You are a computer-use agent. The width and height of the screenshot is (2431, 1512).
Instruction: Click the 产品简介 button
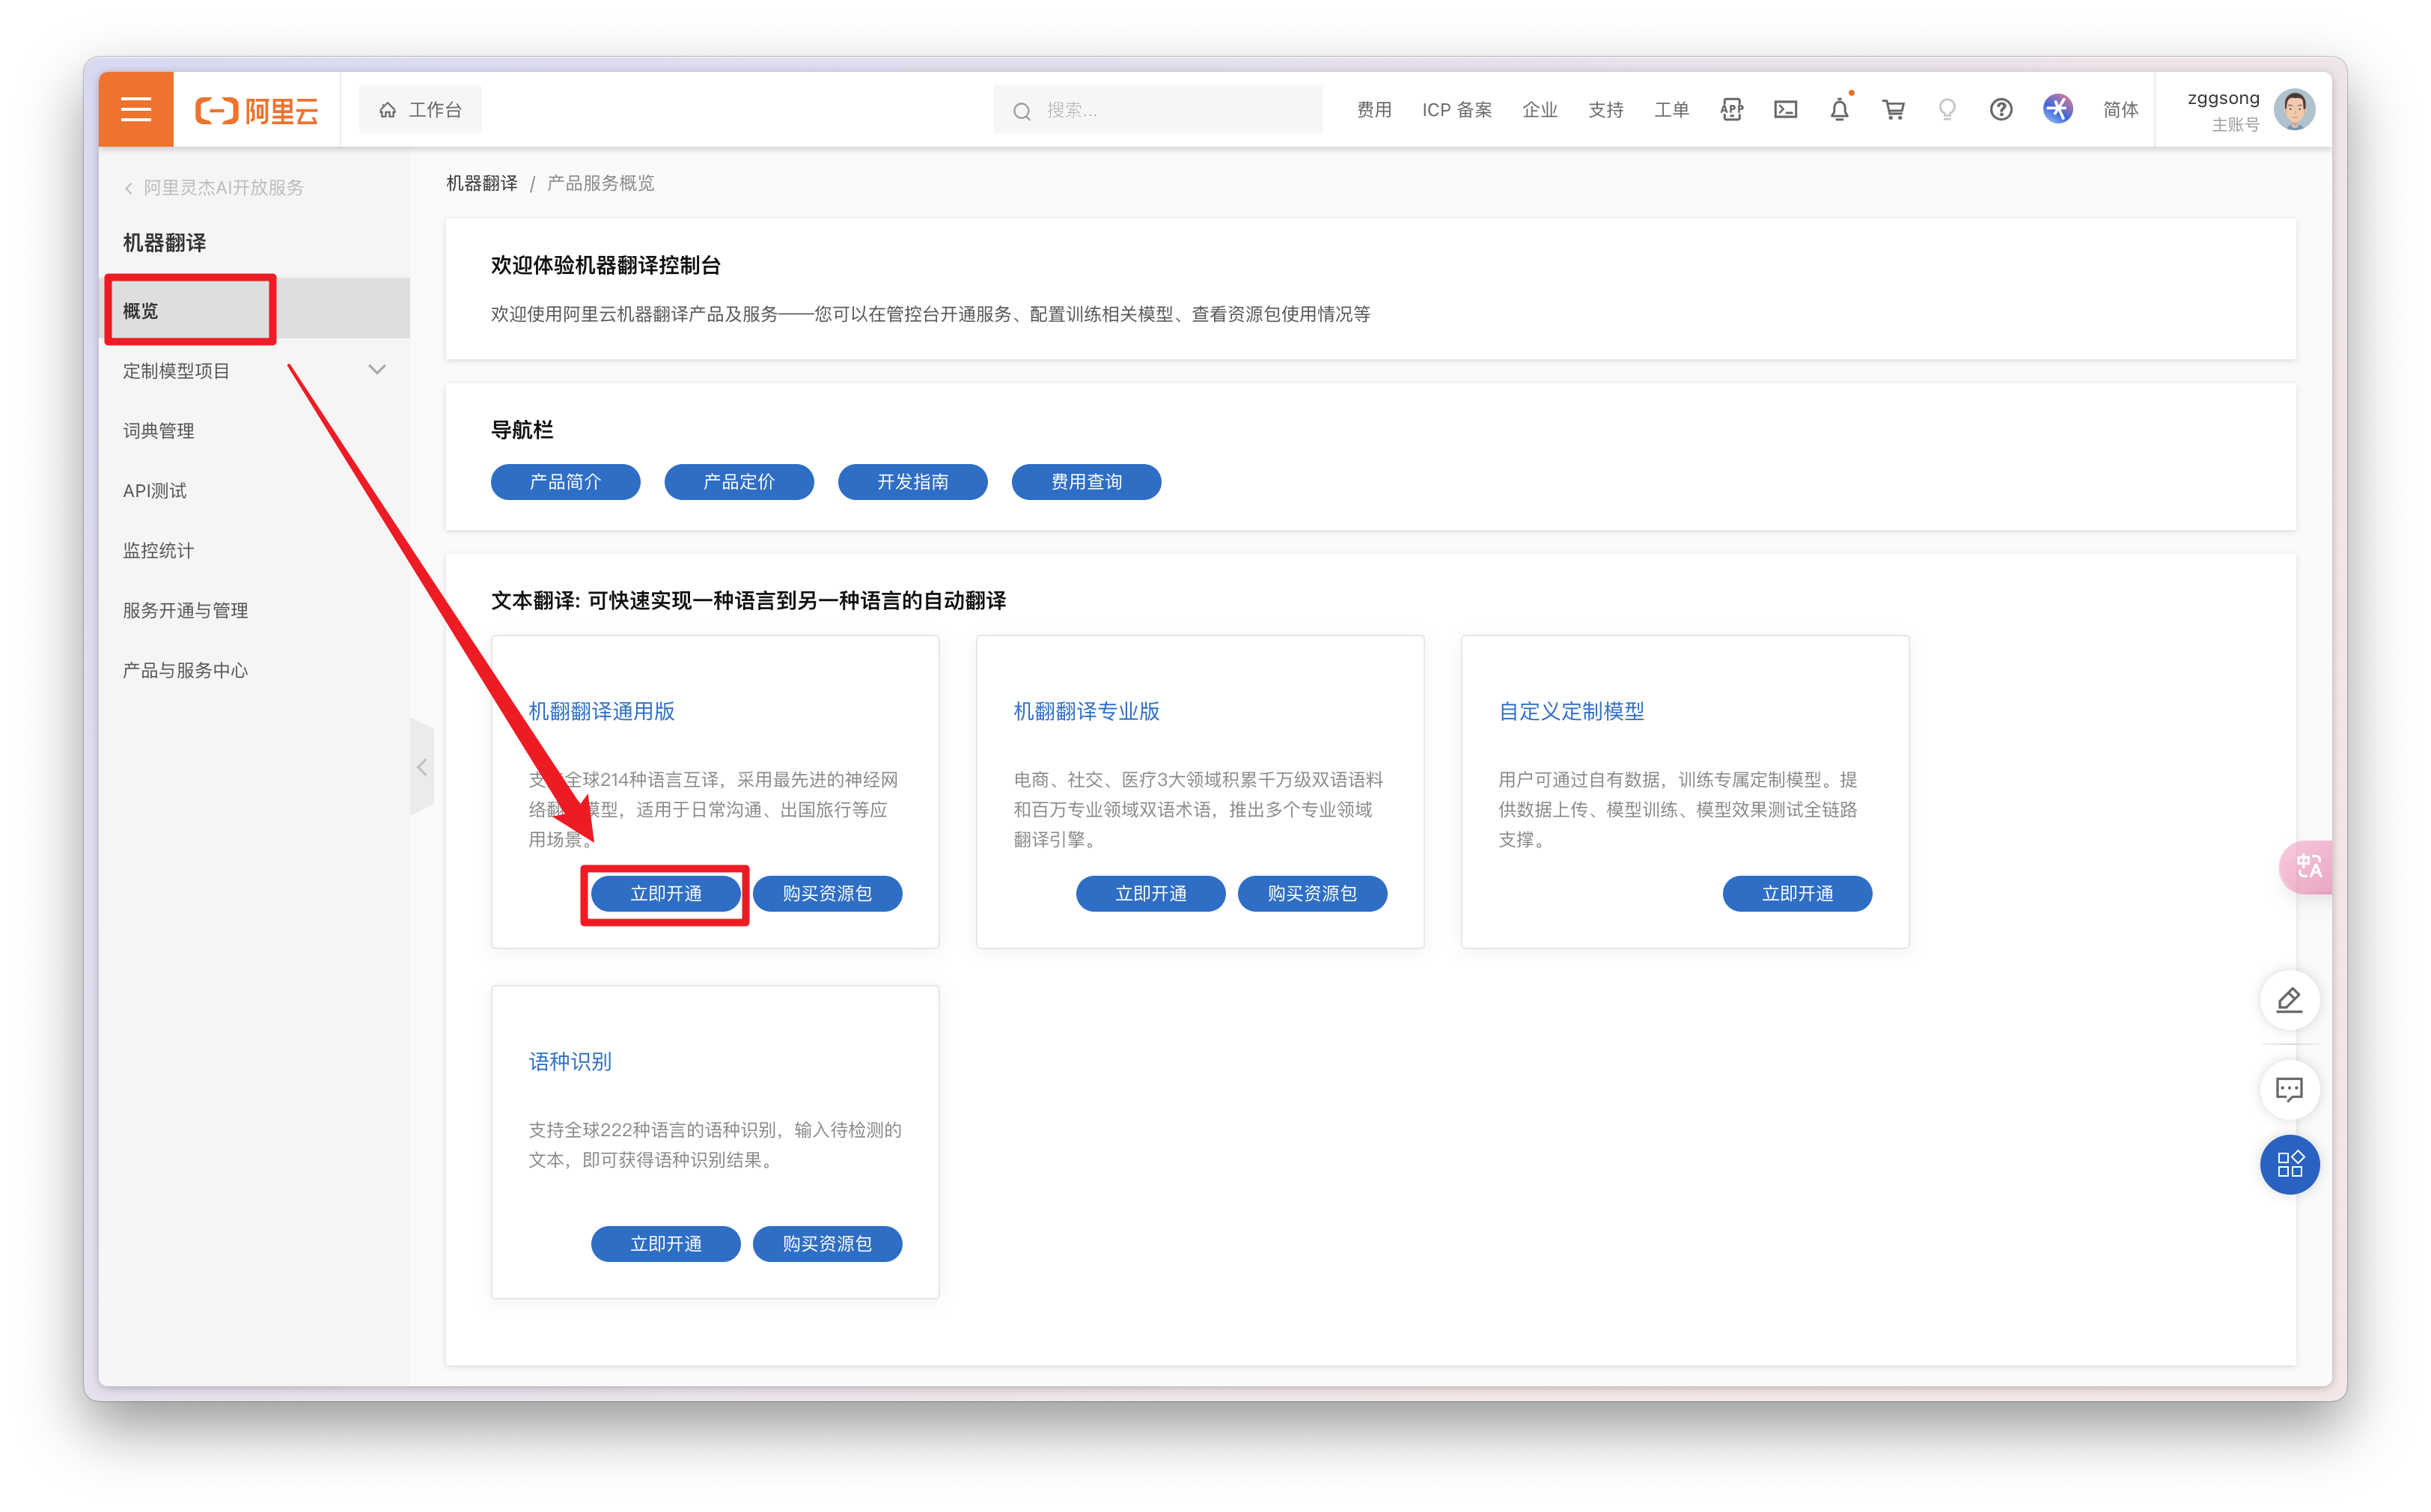pyautogui.click(x=566, y=482)
